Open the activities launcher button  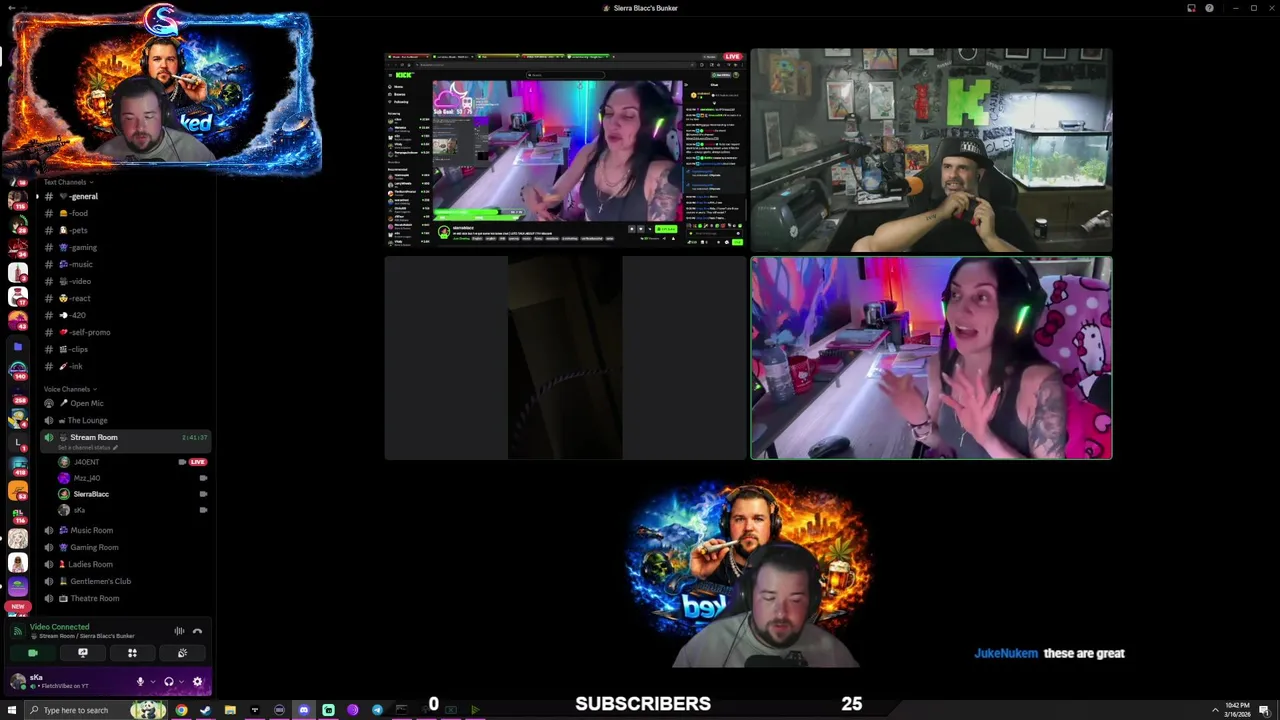tap(132, 653)
